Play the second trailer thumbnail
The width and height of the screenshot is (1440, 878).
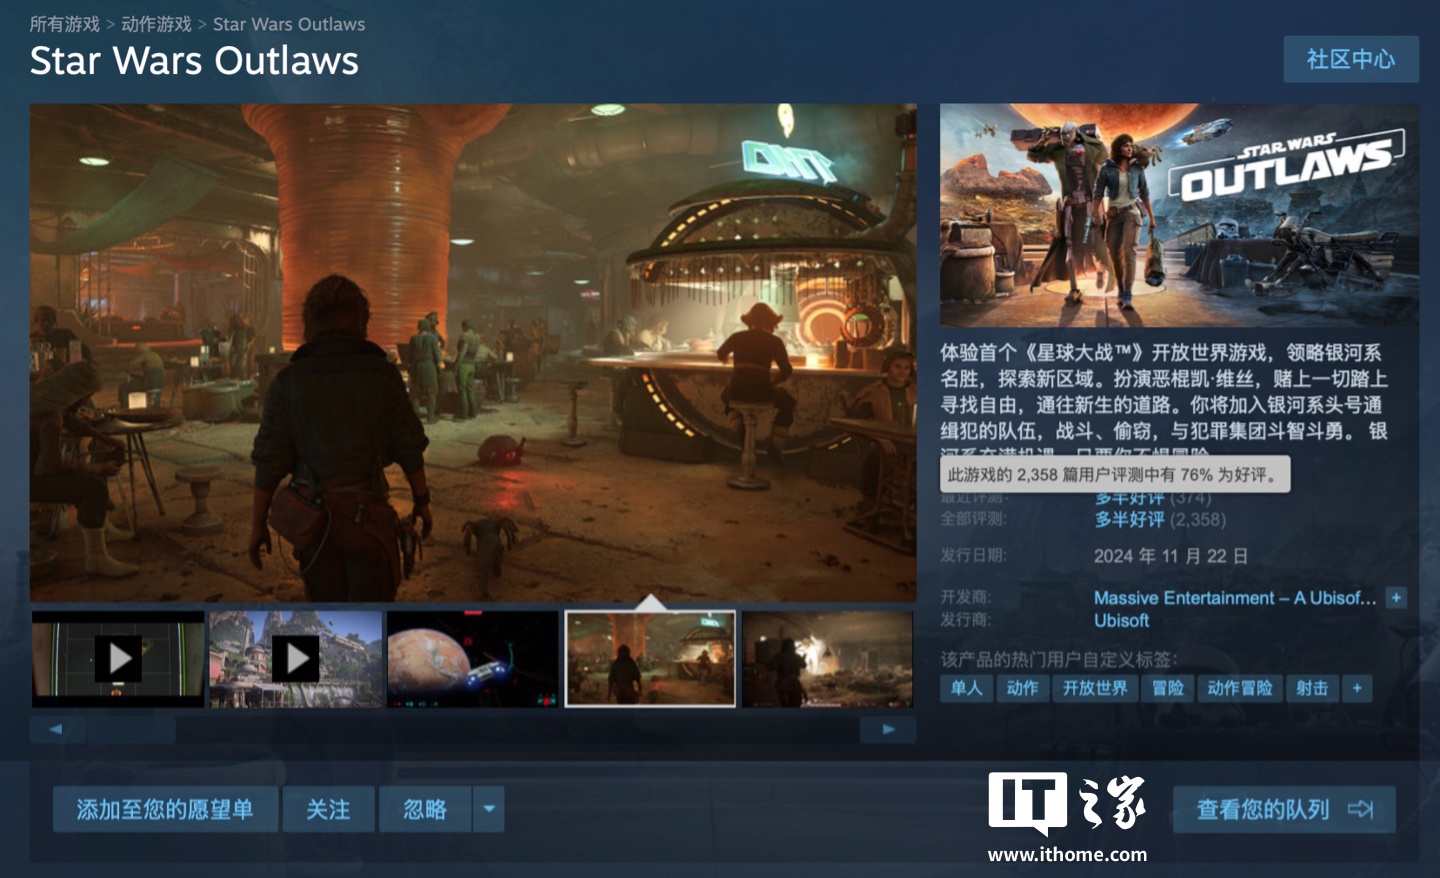[296, 659]
